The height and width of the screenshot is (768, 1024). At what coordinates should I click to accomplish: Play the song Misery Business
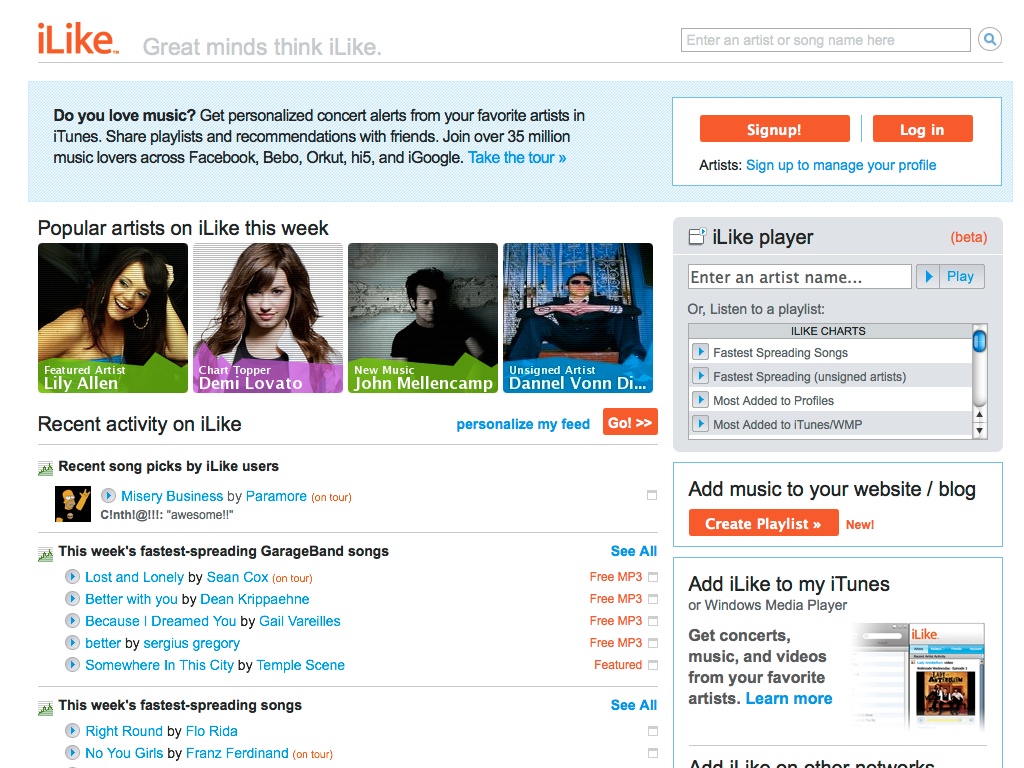(108, 496)
